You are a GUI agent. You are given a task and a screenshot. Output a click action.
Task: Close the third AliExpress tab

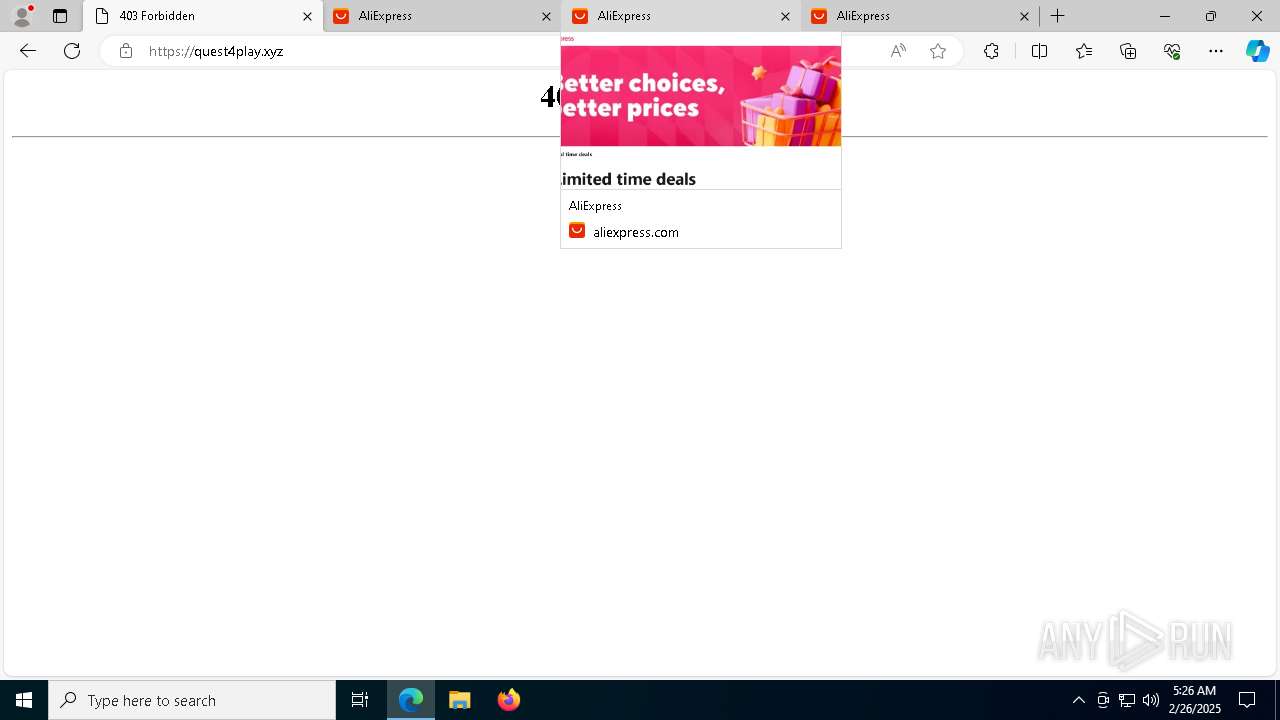click(x=1024, y=16)
